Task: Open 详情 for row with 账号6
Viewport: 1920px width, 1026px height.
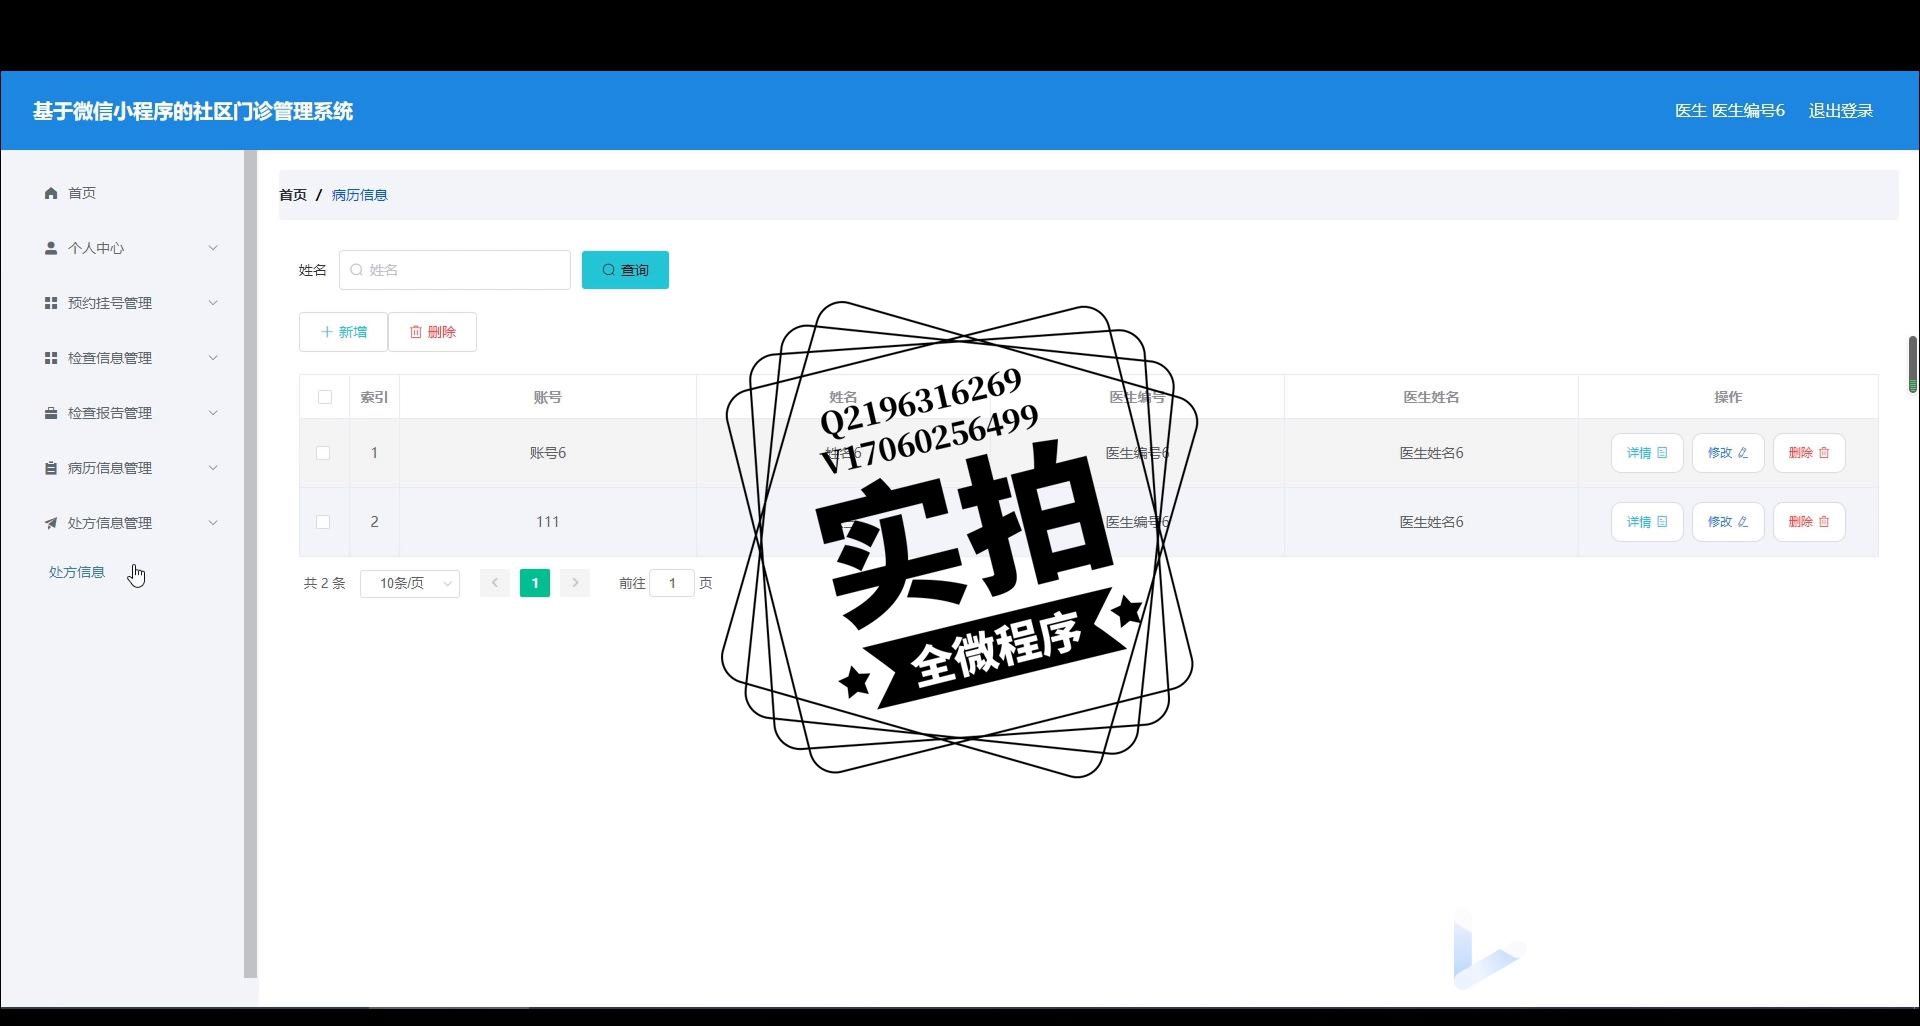Action: (1647, 453)
